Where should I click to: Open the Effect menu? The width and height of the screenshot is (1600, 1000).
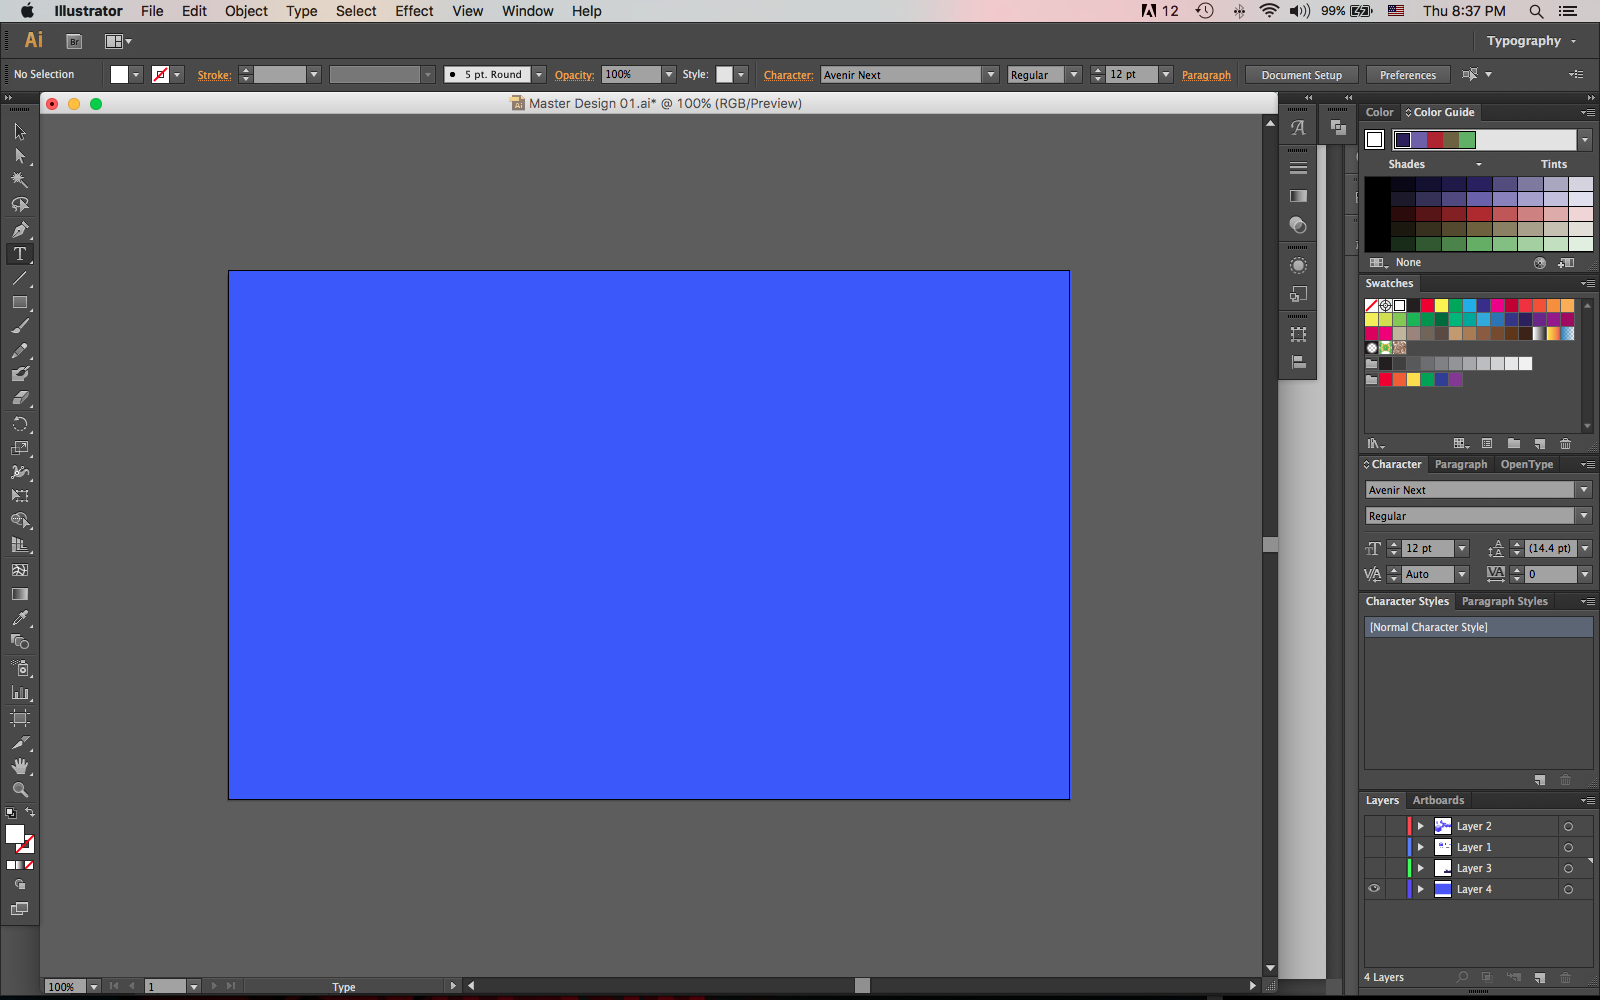pos(414,11)
